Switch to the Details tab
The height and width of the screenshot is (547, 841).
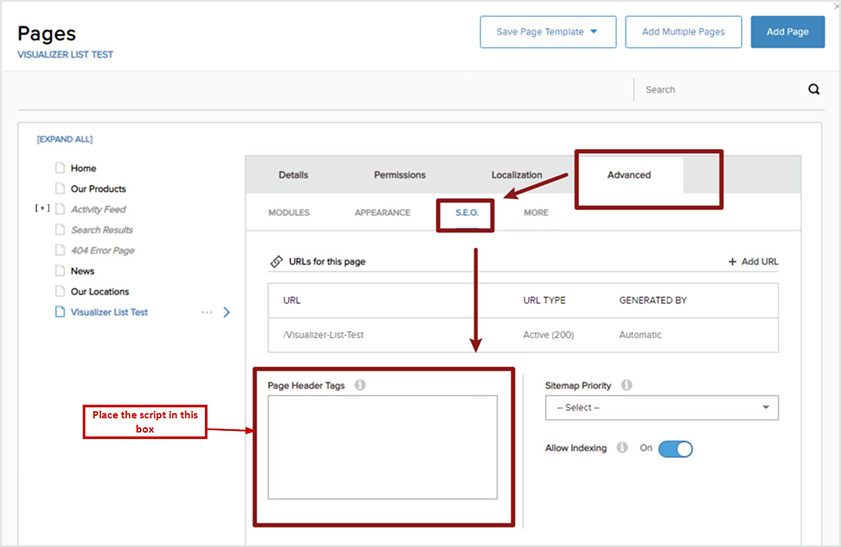coord(293,175)
